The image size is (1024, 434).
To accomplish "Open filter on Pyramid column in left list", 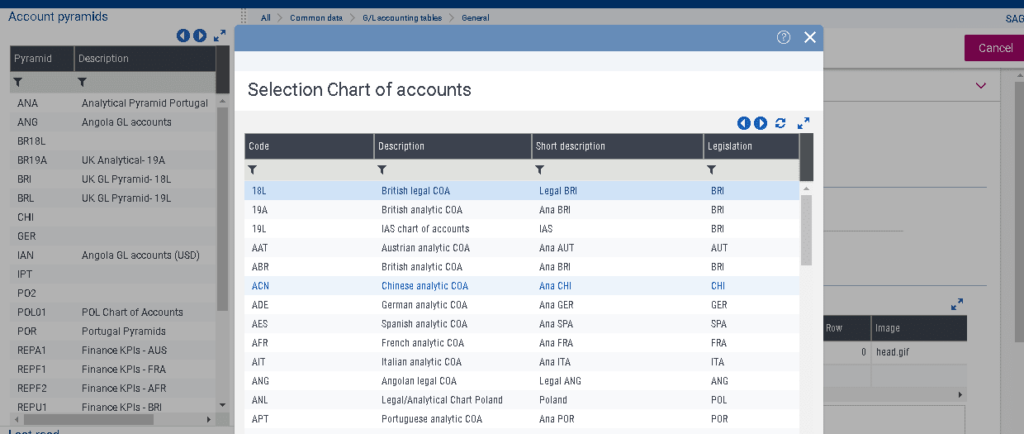I will click(18, 82).
